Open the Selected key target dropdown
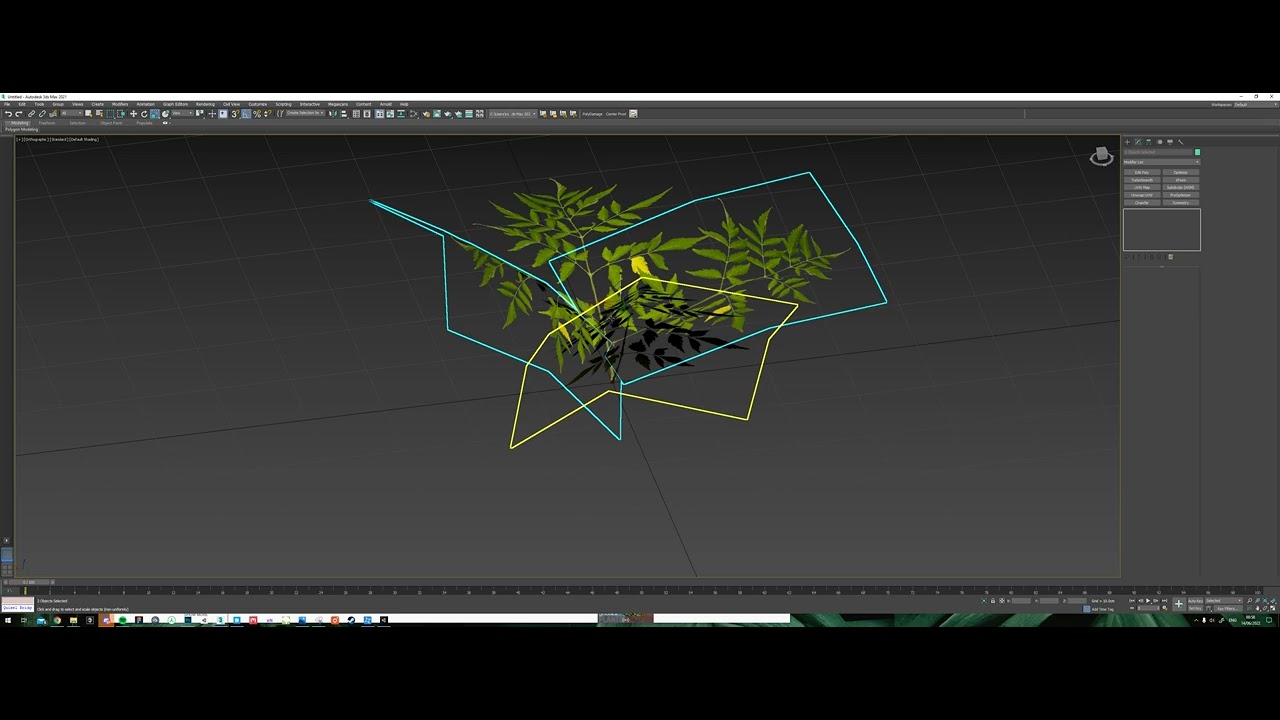 point(1224,601)
